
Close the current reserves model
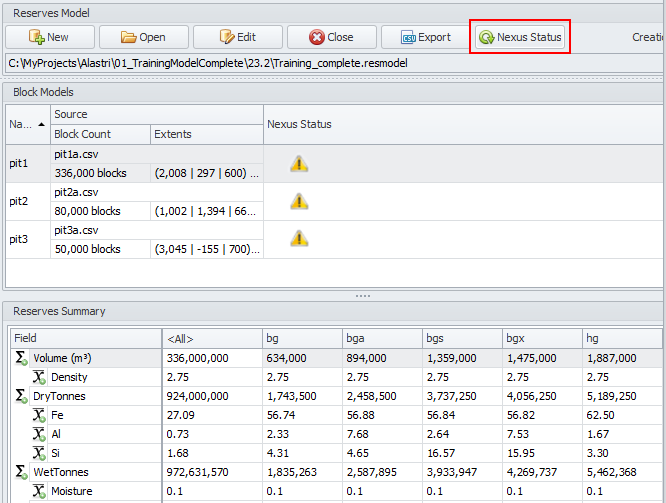(331, 37)
